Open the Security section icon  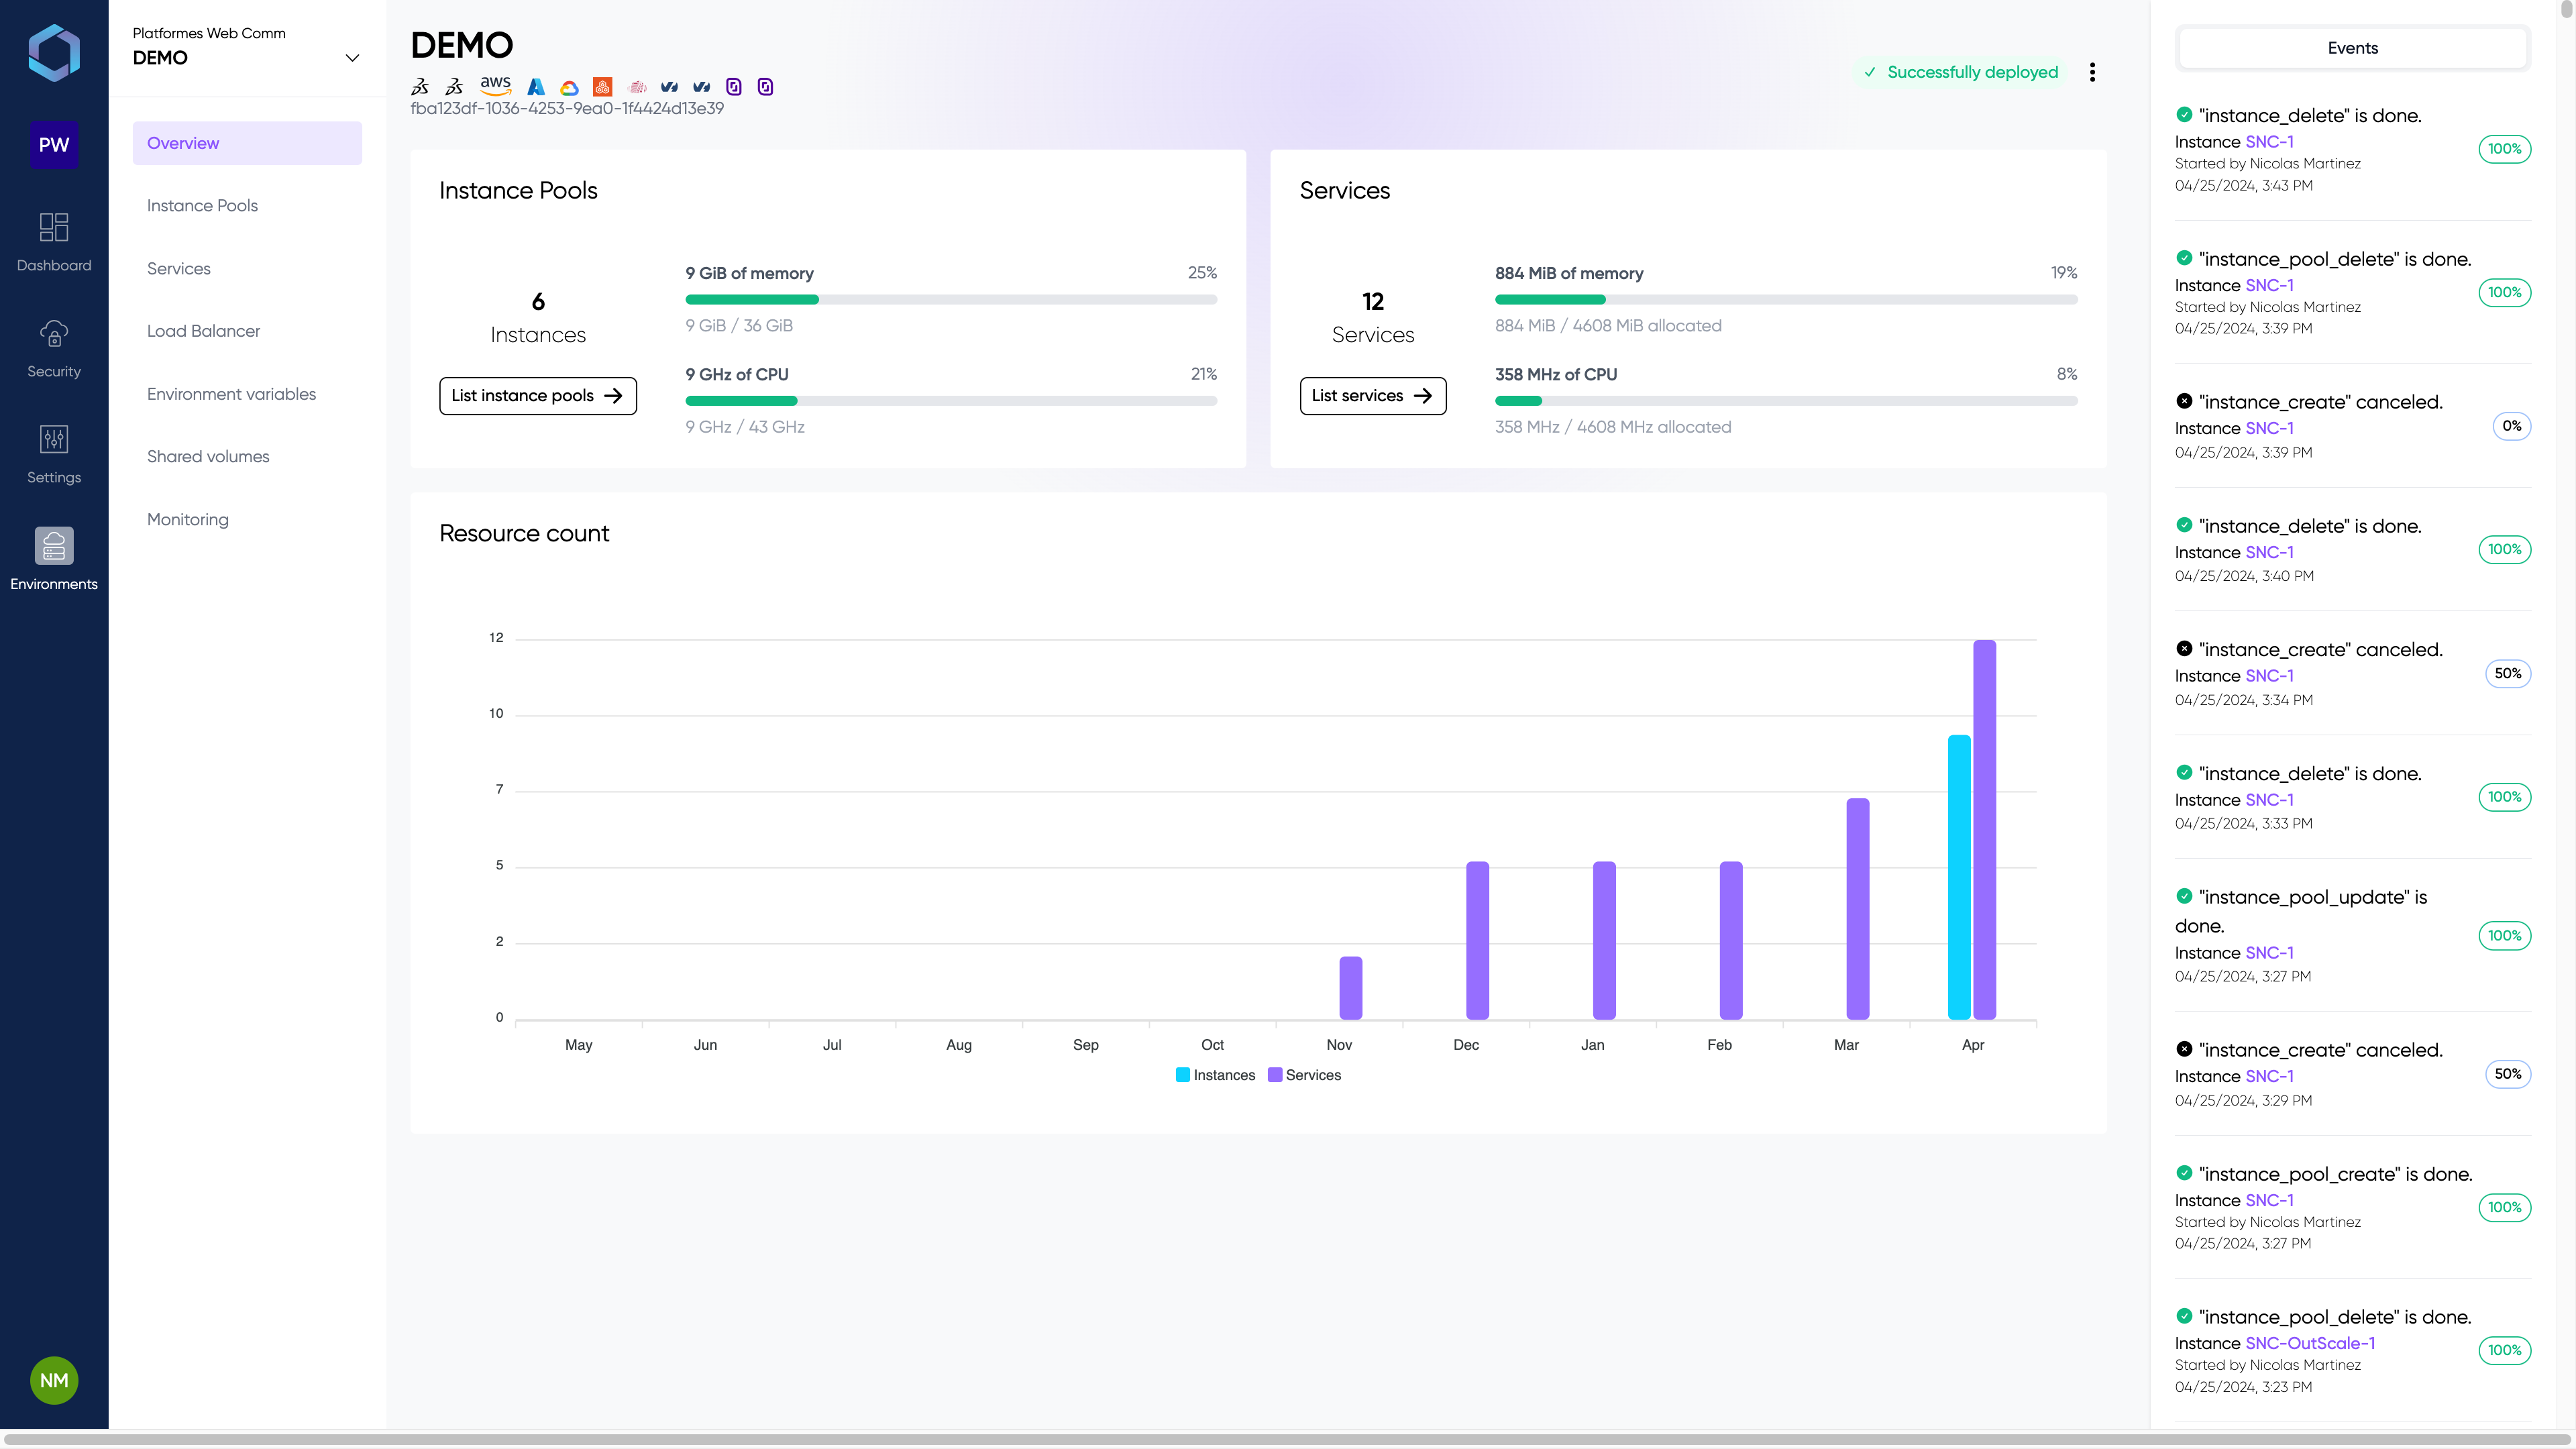54,334
